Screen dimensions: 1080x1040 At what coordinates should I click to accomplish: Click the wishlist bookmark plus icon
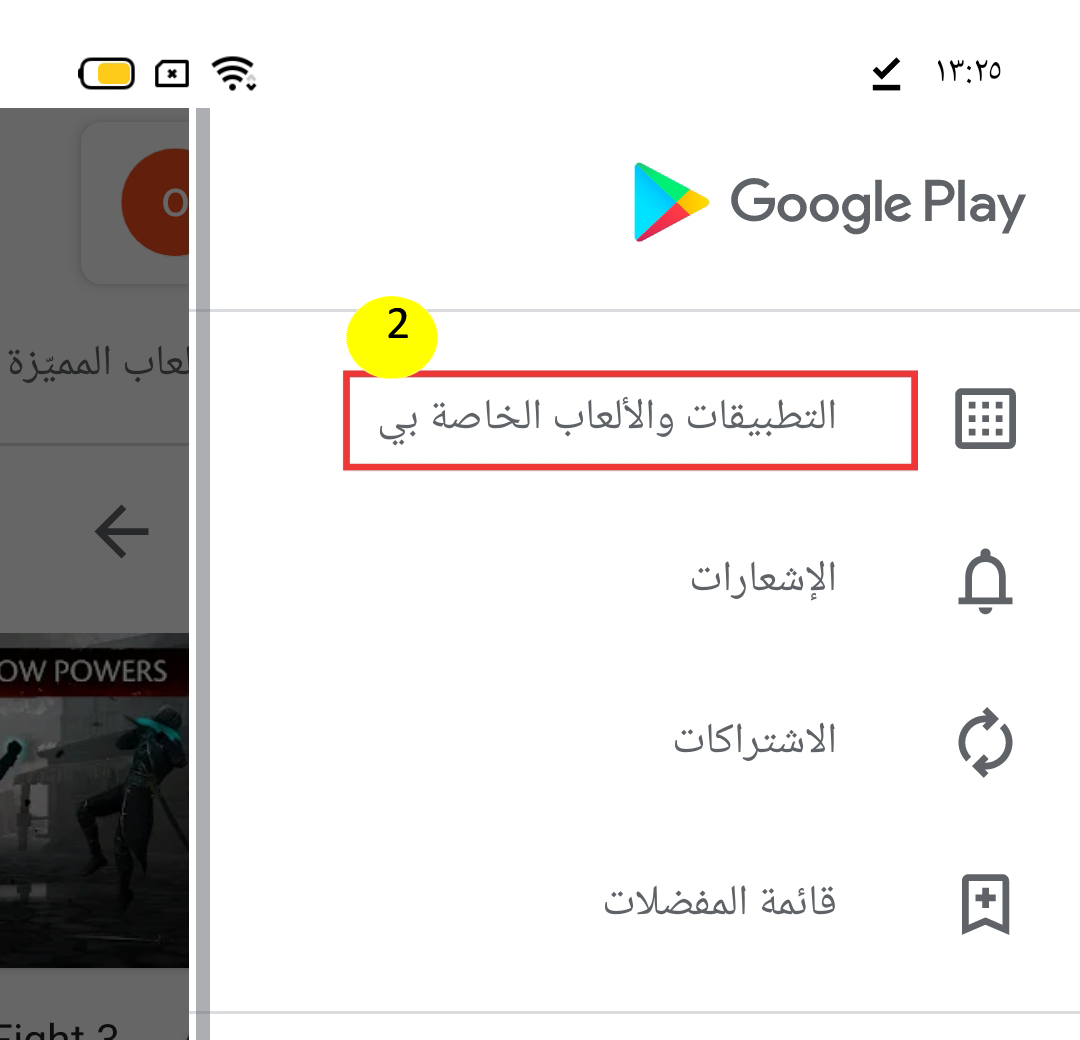pyautogui.click(x=985, y=904)
